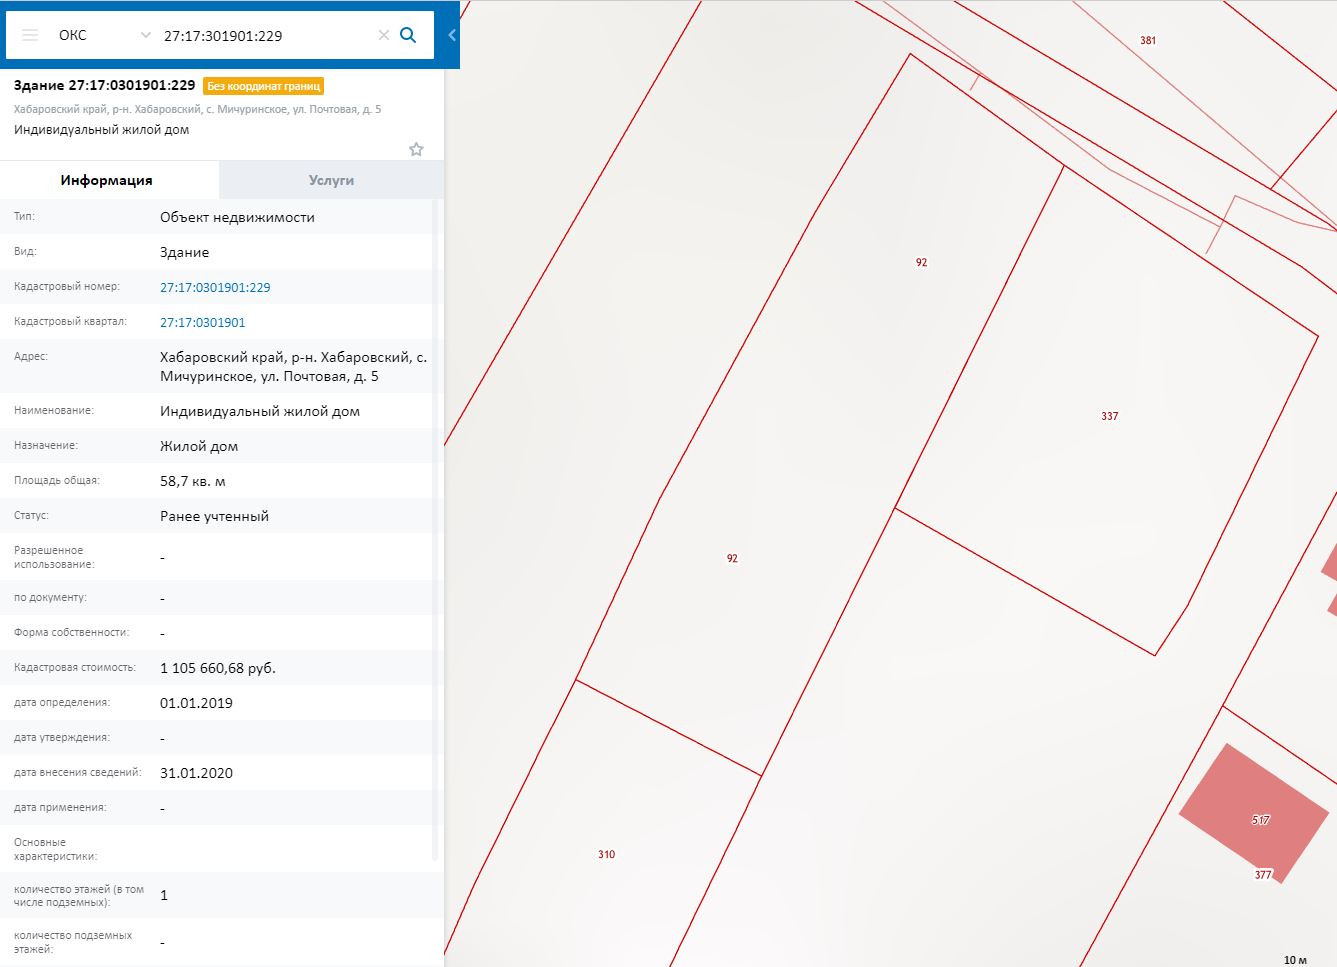Screen dimensions: 1337x967
Task: Click the 'дата внесения сведений:' label
Action: [x=78, y=772]
